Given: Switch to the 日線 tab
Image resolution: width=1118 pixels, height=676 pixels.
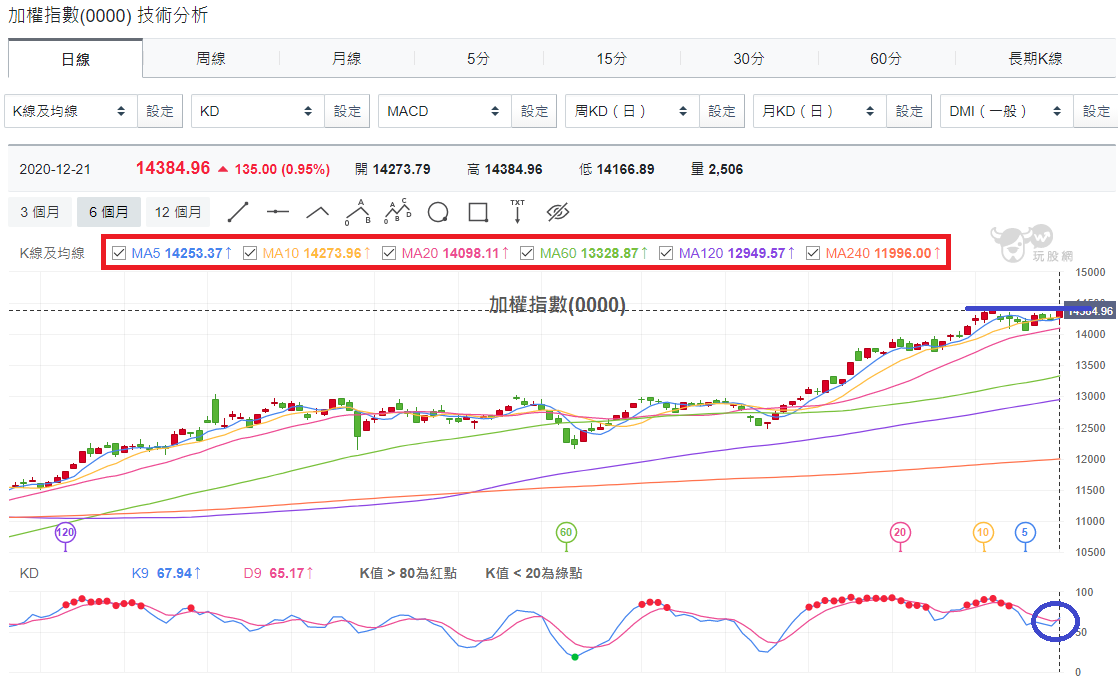Looking at the screenshot, I should [76, 59].
